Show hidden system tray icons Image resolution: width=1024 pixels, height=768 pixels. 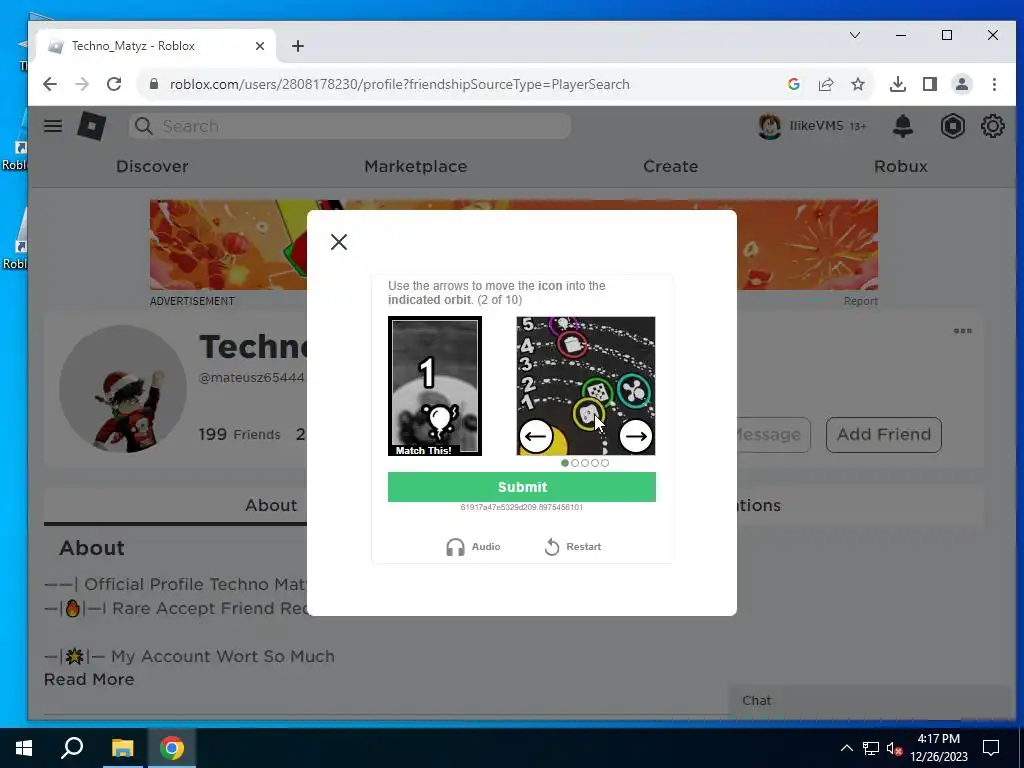pos(846,748)
